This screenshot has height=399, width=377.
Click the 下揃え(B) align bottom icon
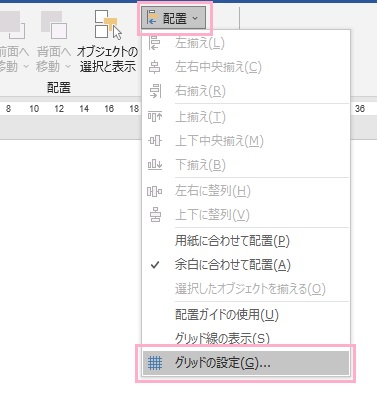tap(155, 165)
